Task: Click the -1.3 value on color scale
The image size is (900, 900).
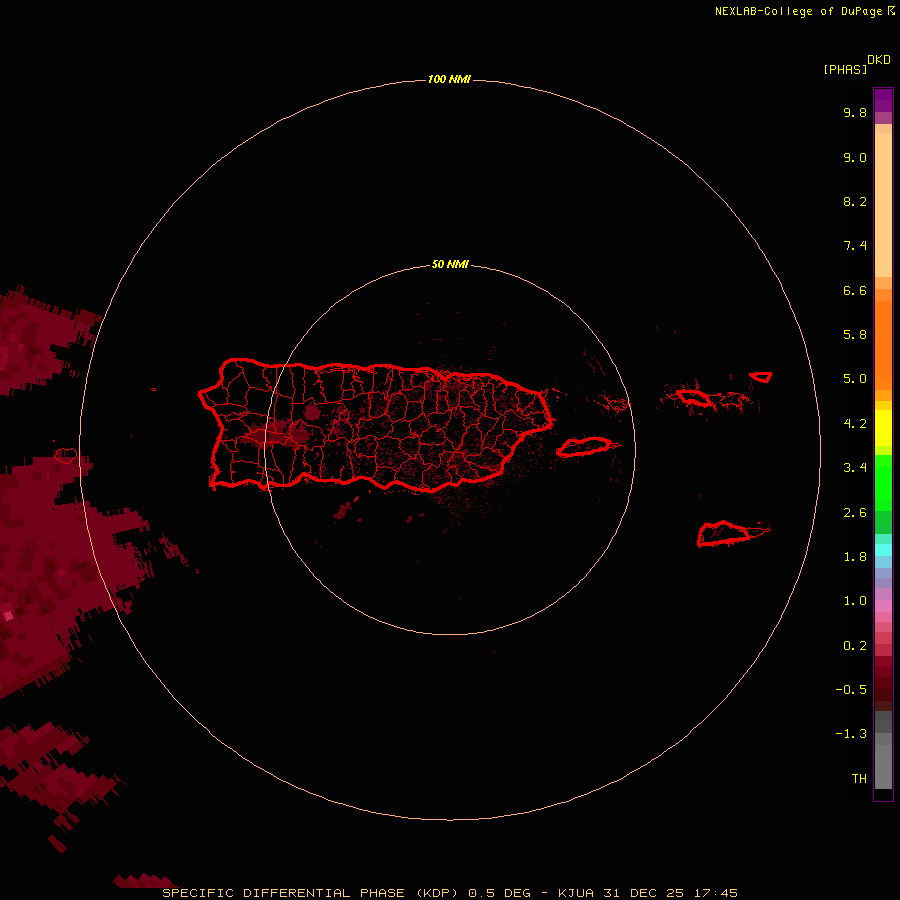Action: click(851, 734)
